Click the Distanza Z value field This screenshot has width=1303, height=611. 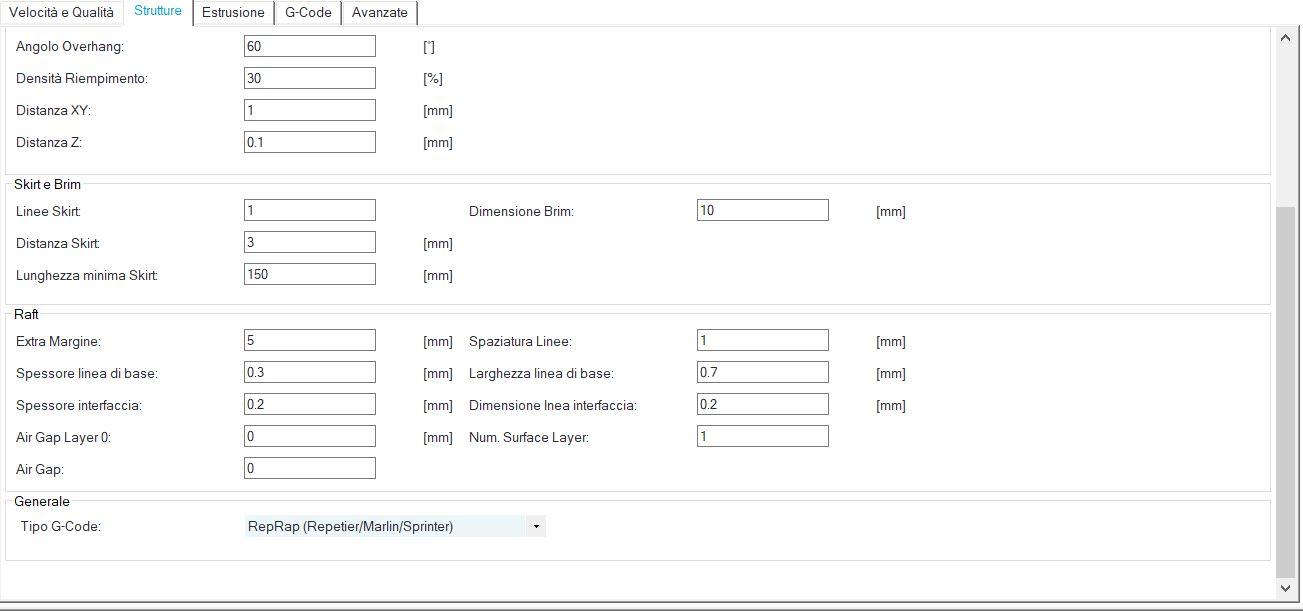pos(310,142)
